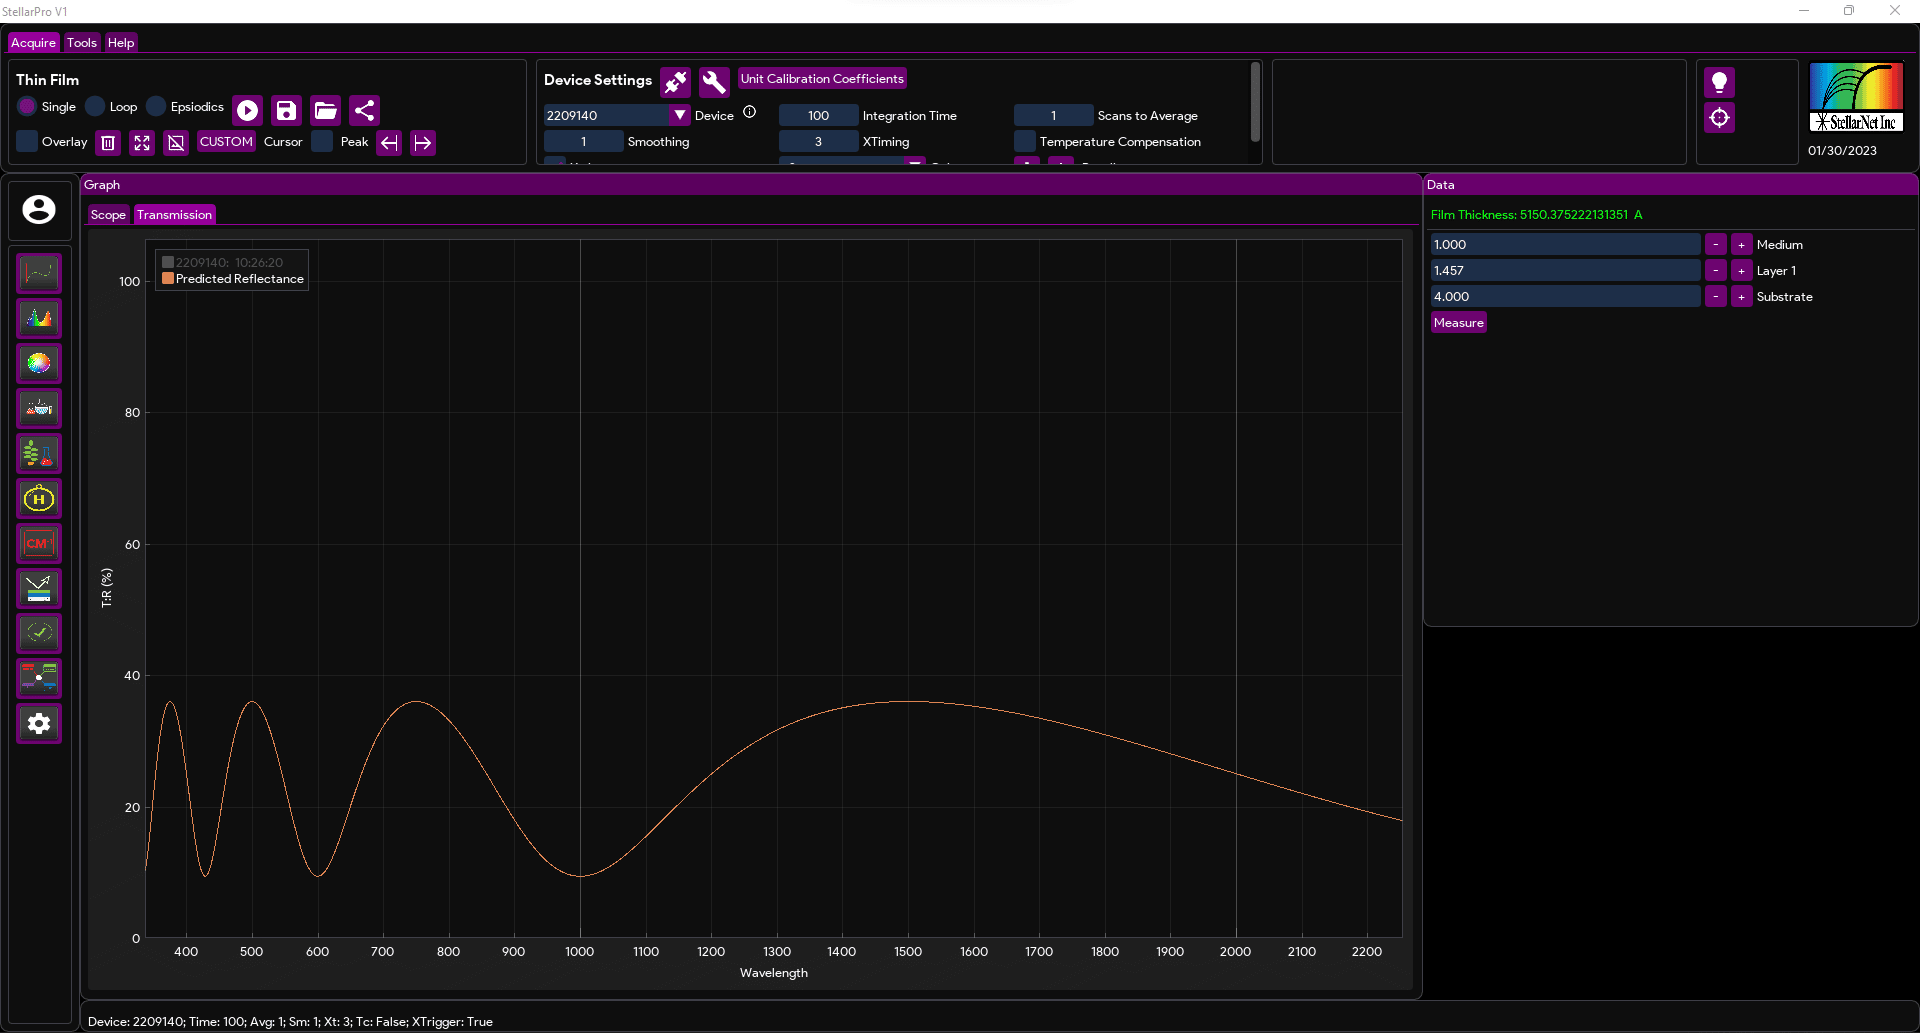Open the red CM module in sidebar

click(39, 543)
